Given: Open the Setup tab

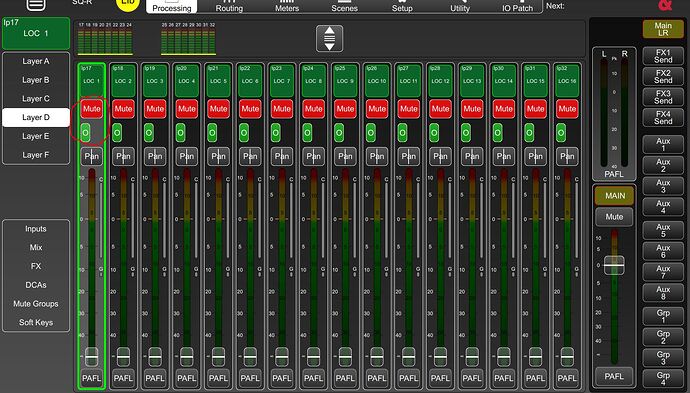Looking at the screenshot, I should point(402,7).
